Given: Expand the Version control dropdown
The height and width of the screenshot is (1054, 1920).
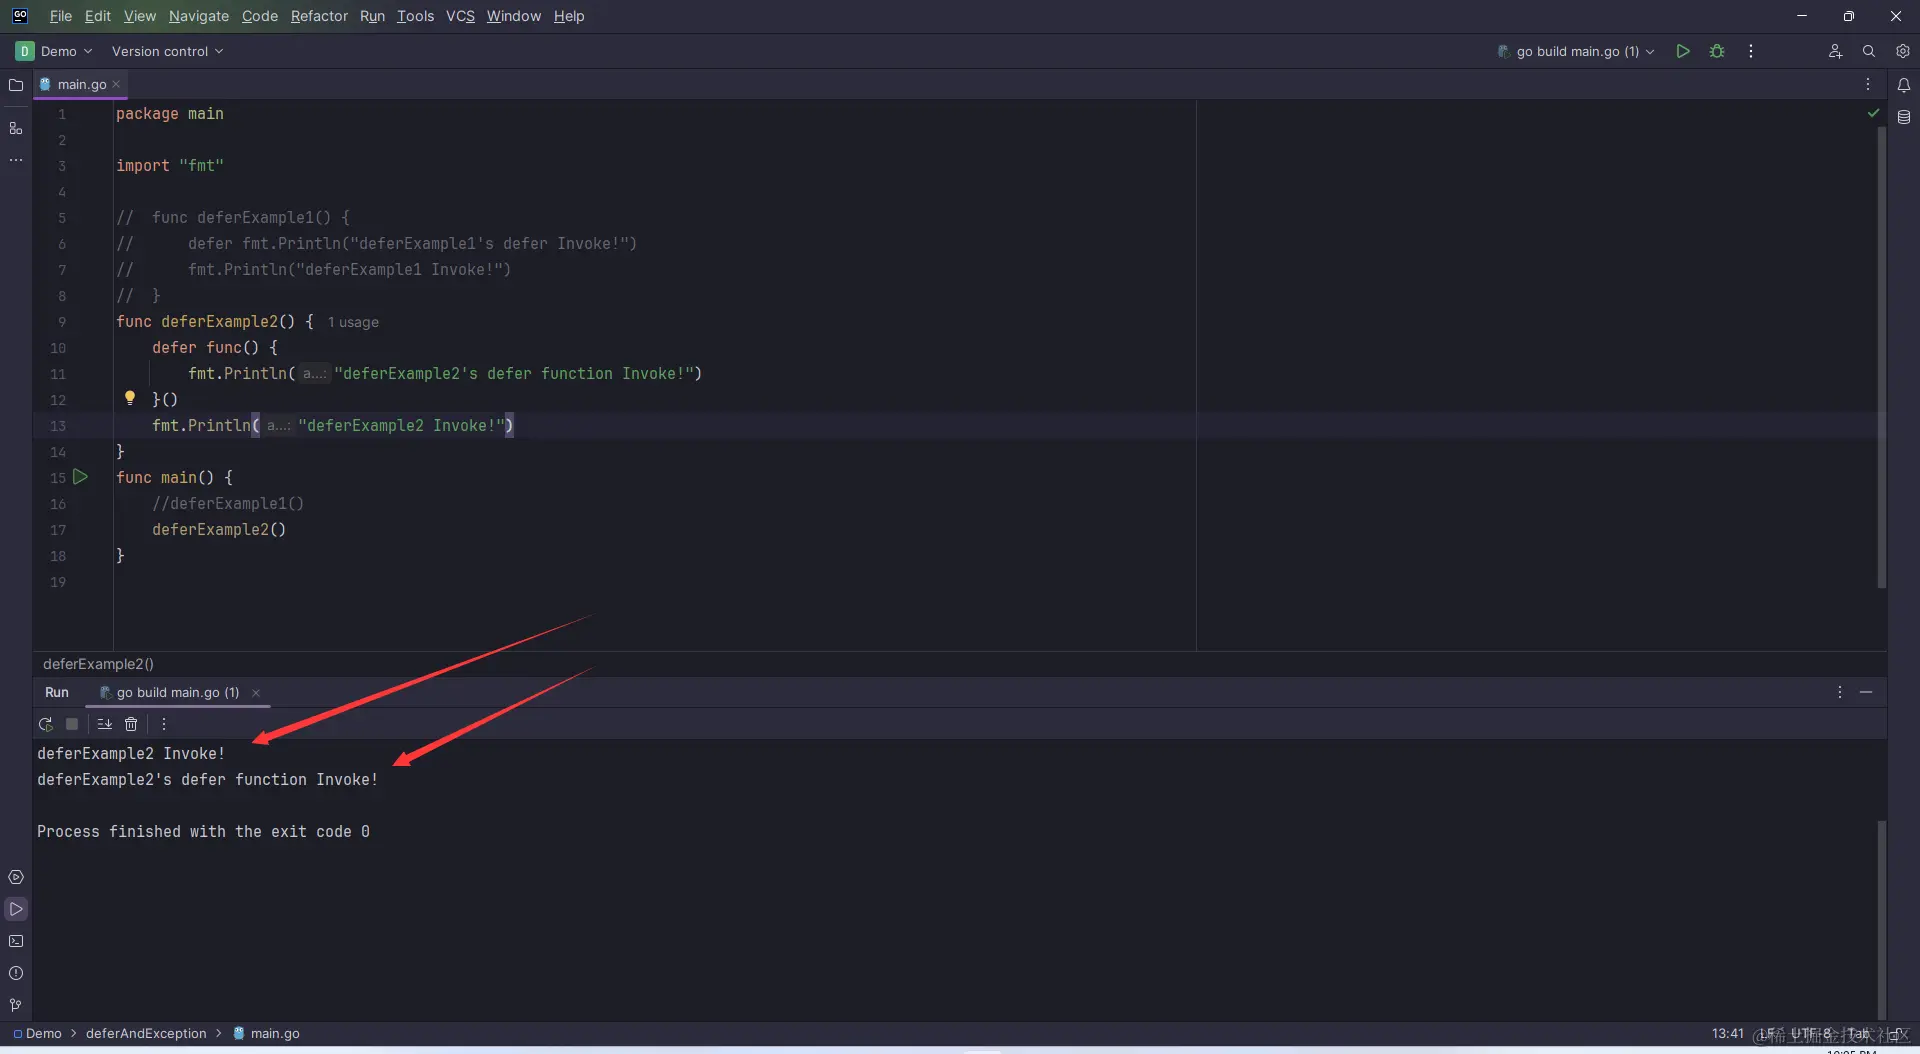Looking at the screenshot, I should [x=167, y=51].
